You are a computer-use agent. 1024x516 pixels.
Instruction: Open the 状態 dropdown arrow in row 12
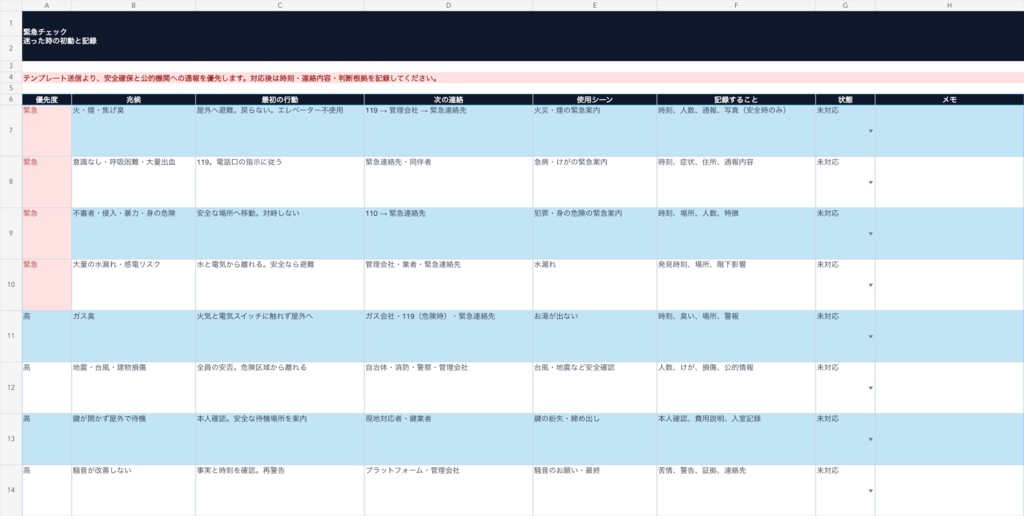click(870, 388)
